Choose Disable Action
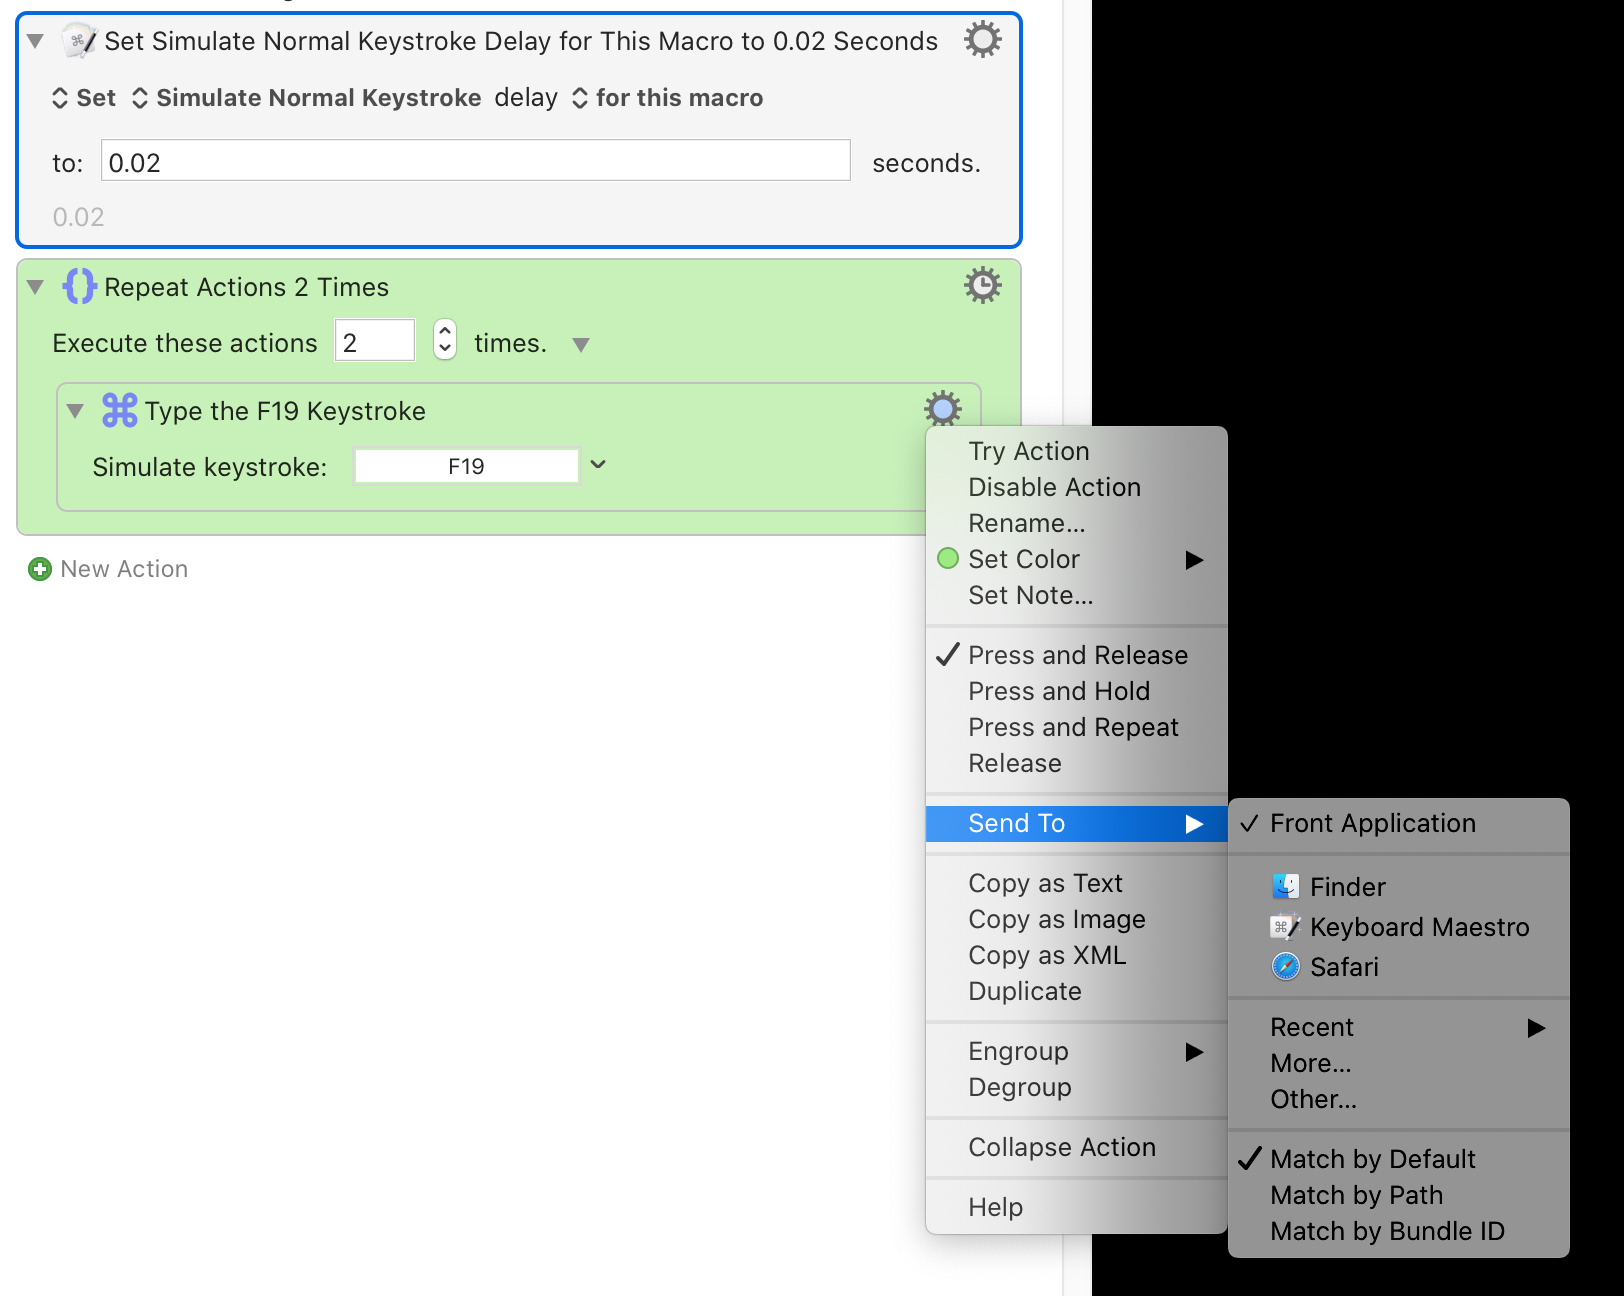 tap(1076, 487)
